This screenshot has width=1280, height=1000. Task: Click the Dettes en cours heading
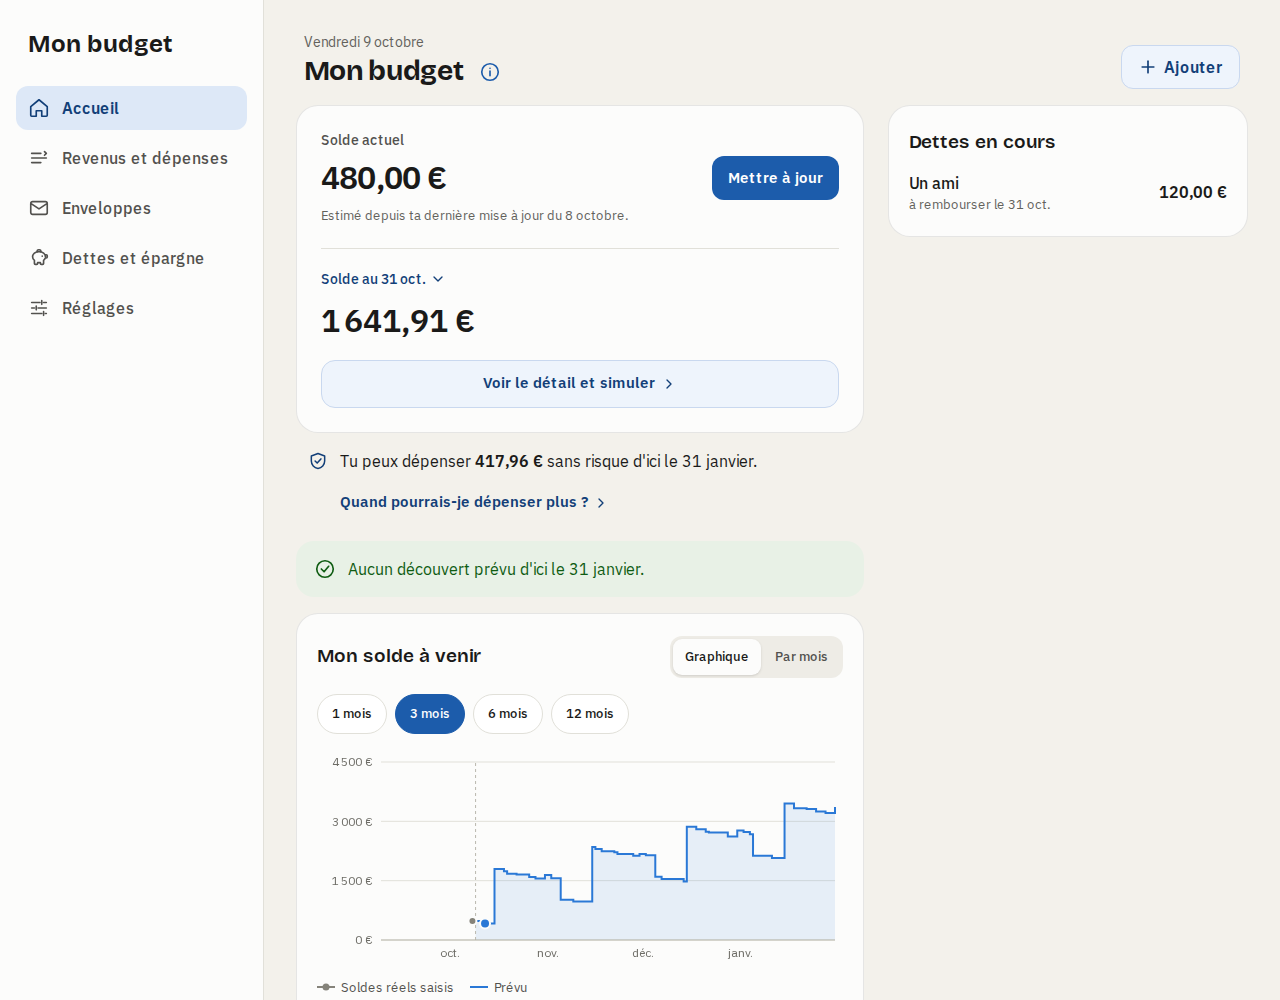(981, 142)
